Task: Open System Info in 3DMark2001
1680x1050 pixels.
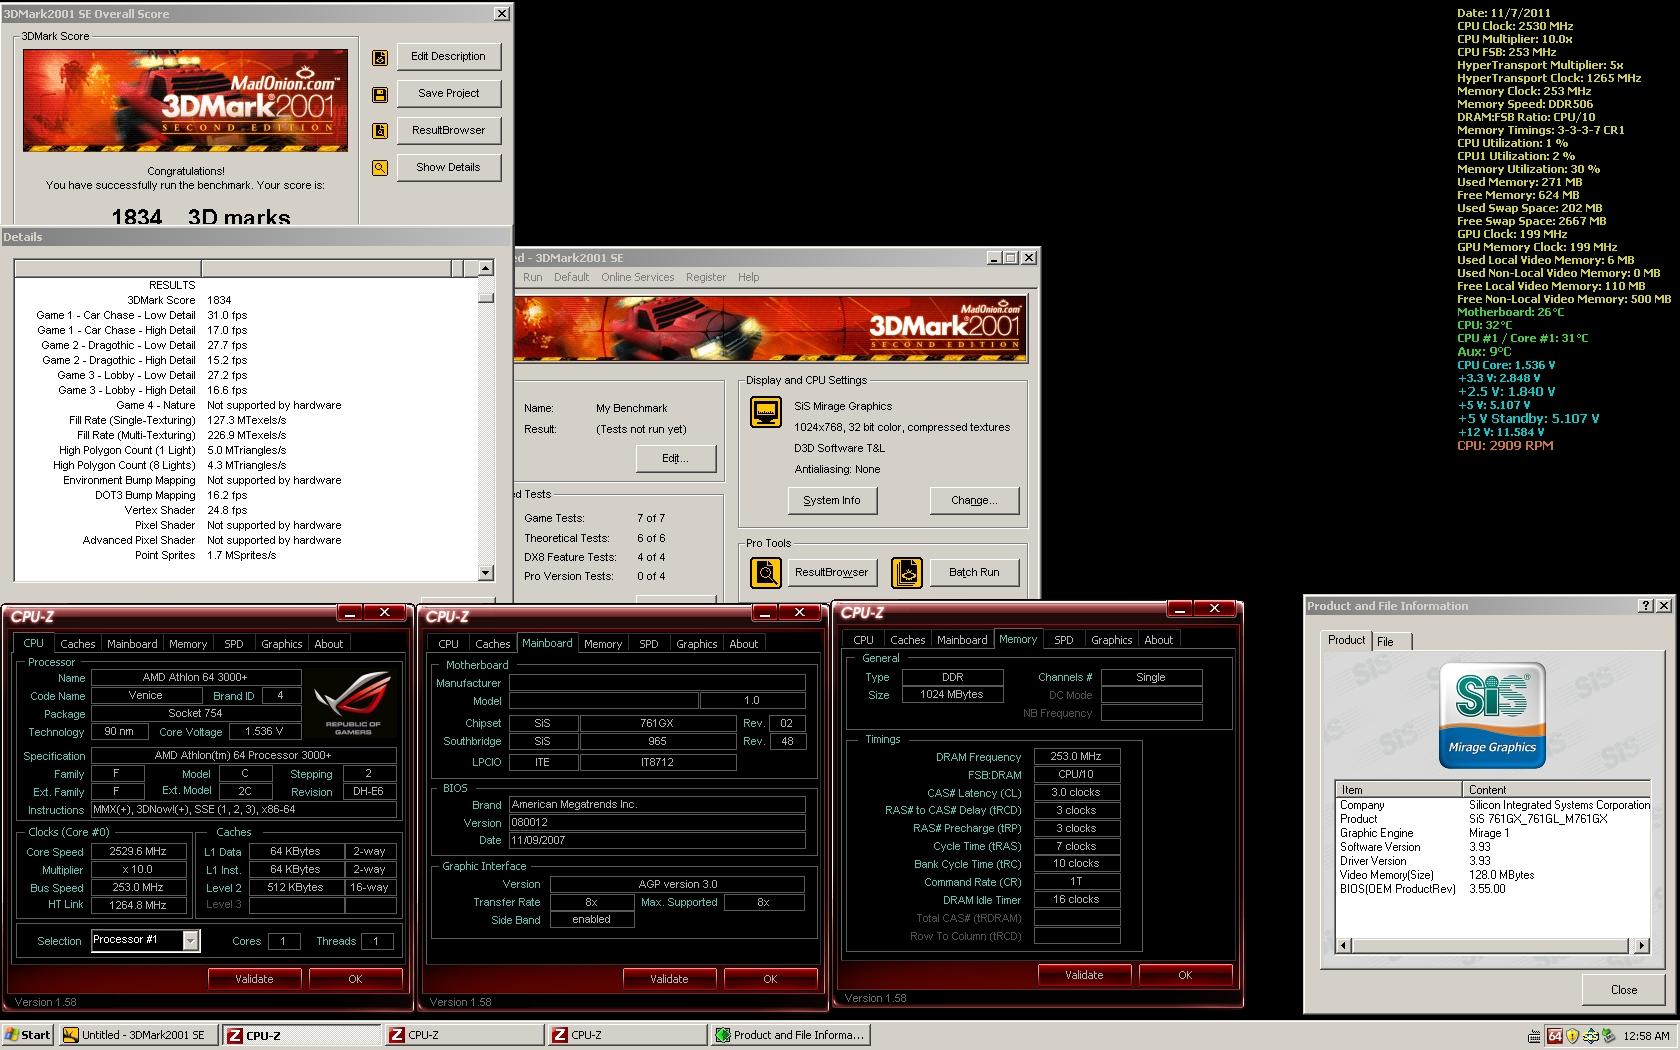Action: [831, 501]
